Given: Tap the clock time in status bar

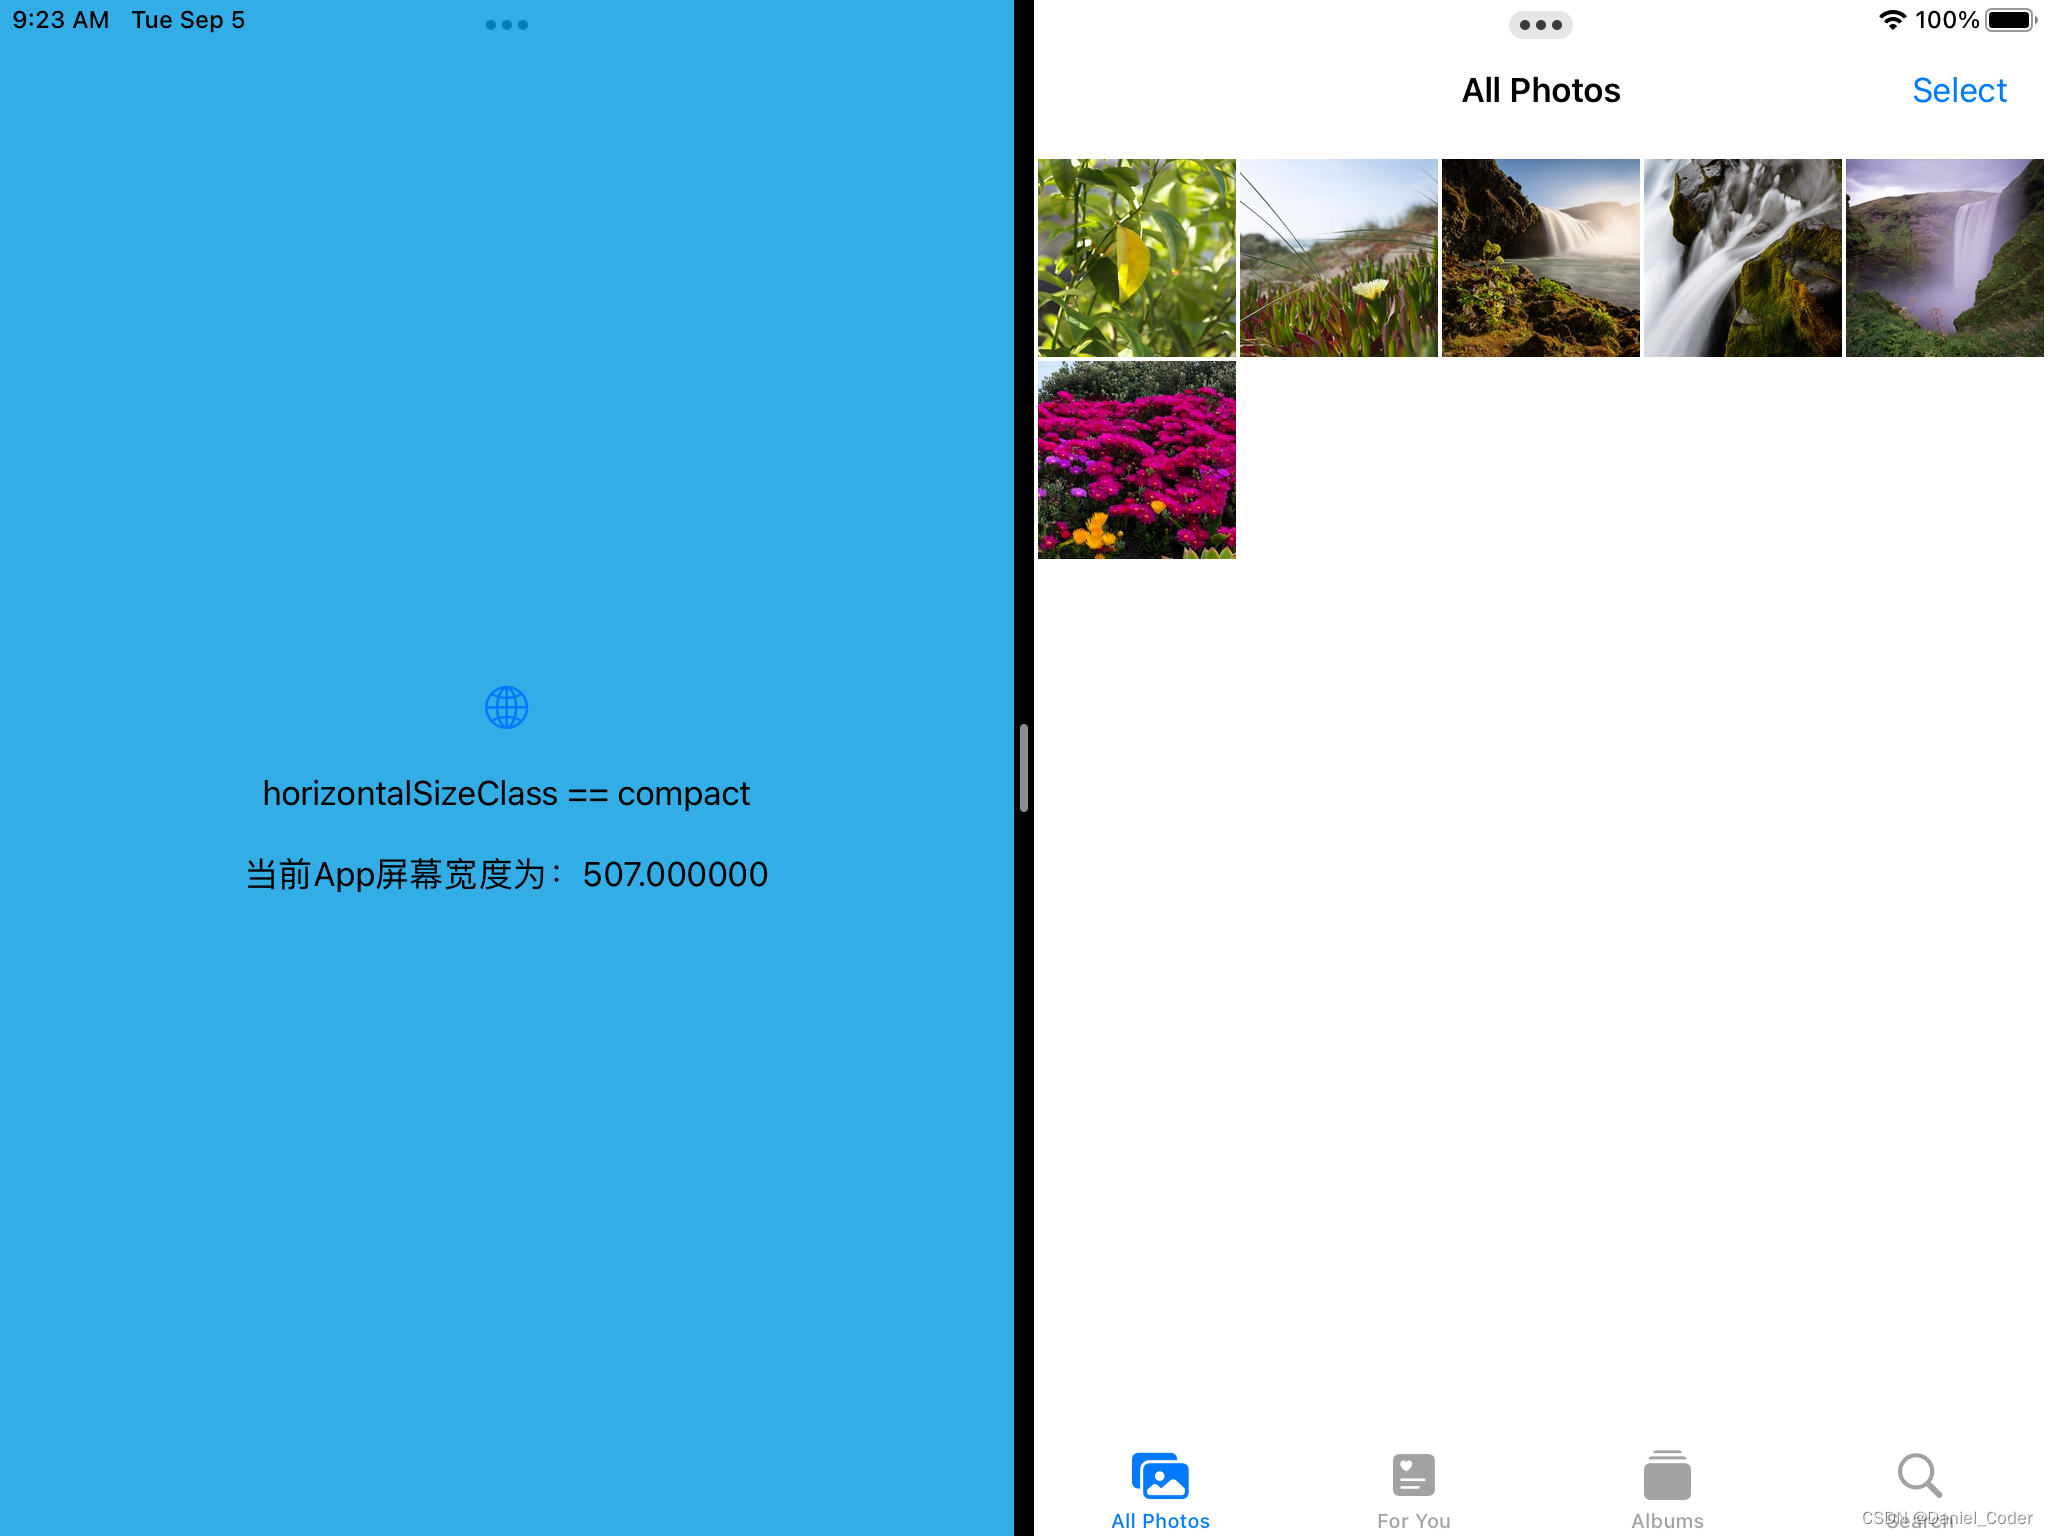Looking at the screenshot, I should 61,20.
